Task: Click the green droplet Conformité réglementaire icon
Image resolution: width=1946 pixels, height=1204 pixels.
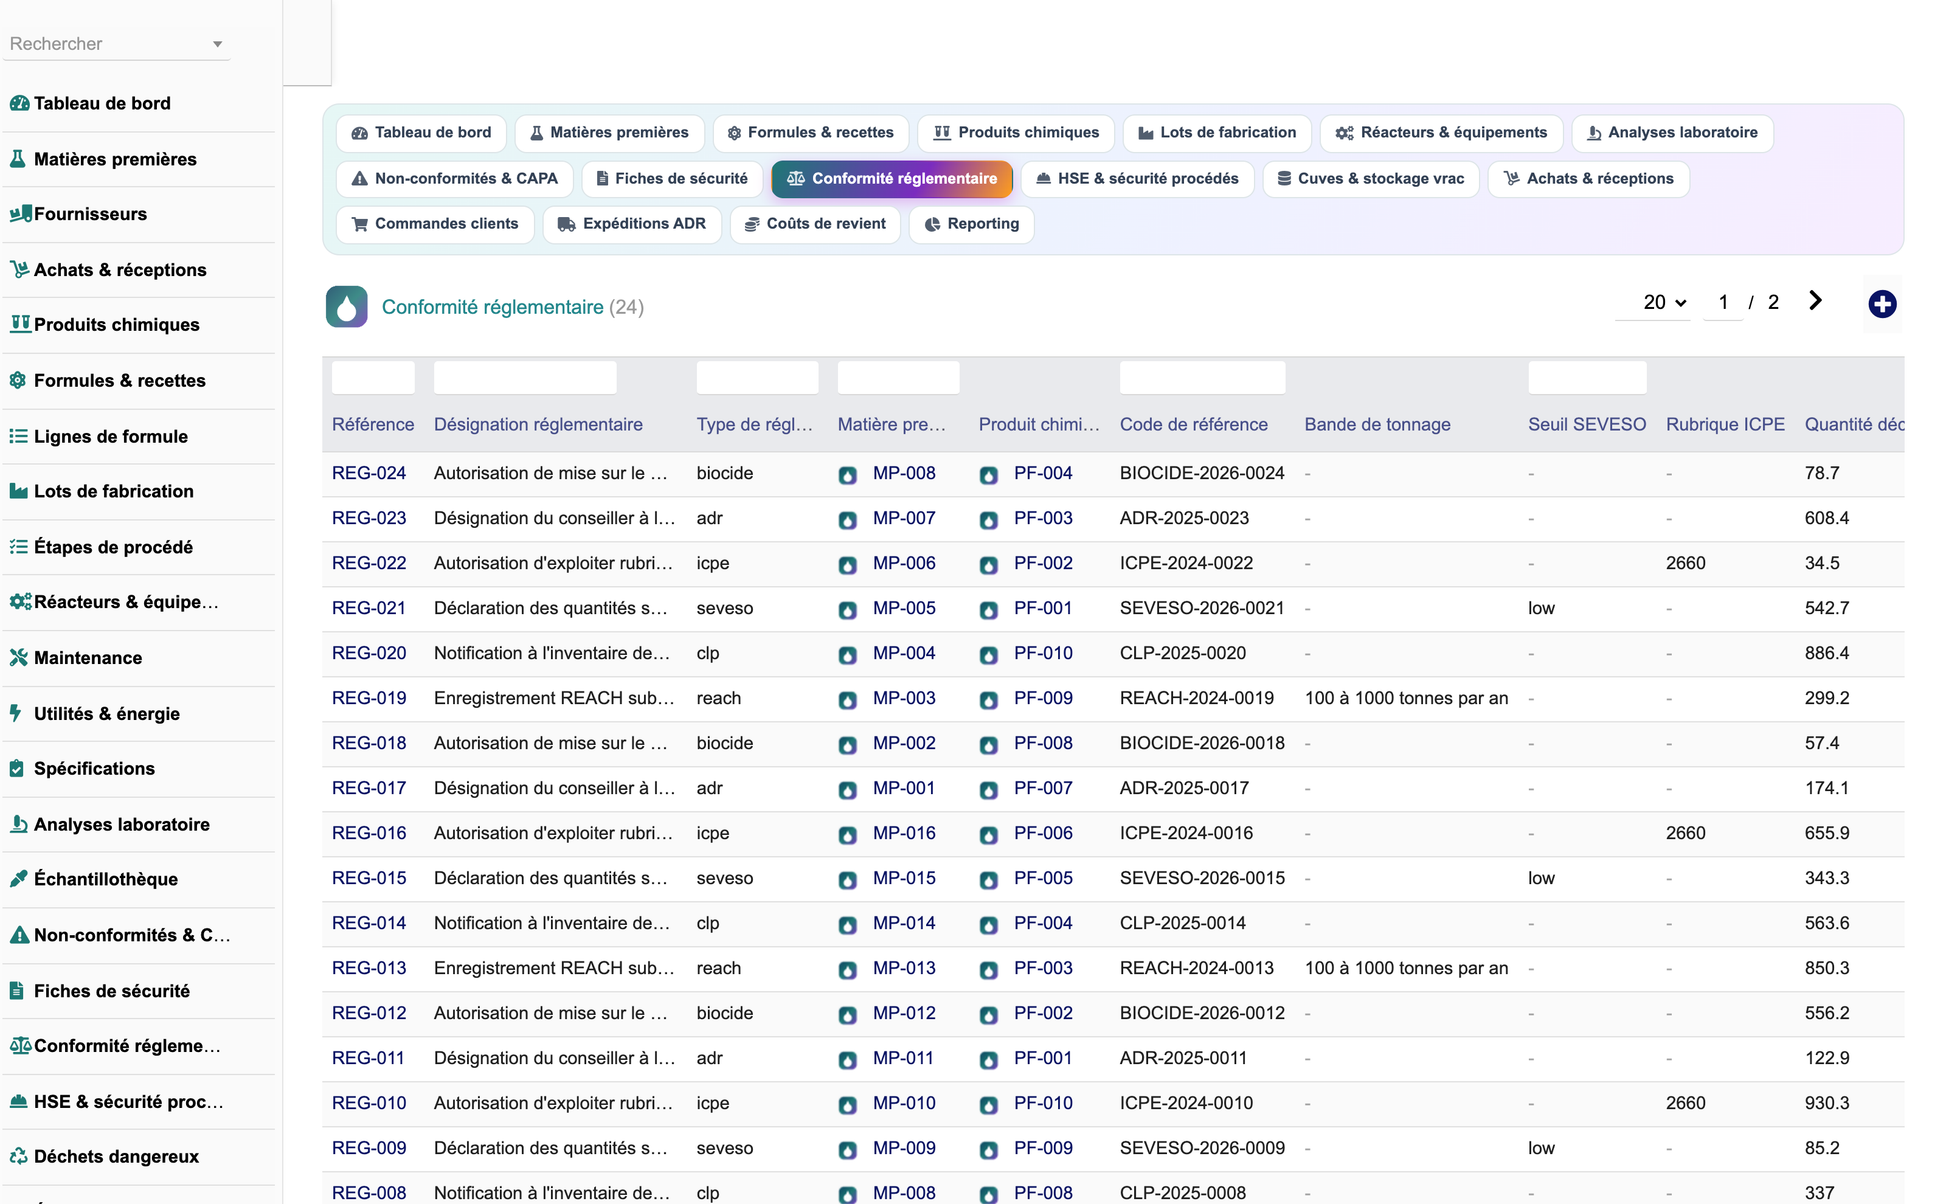Action: [346, 307]
